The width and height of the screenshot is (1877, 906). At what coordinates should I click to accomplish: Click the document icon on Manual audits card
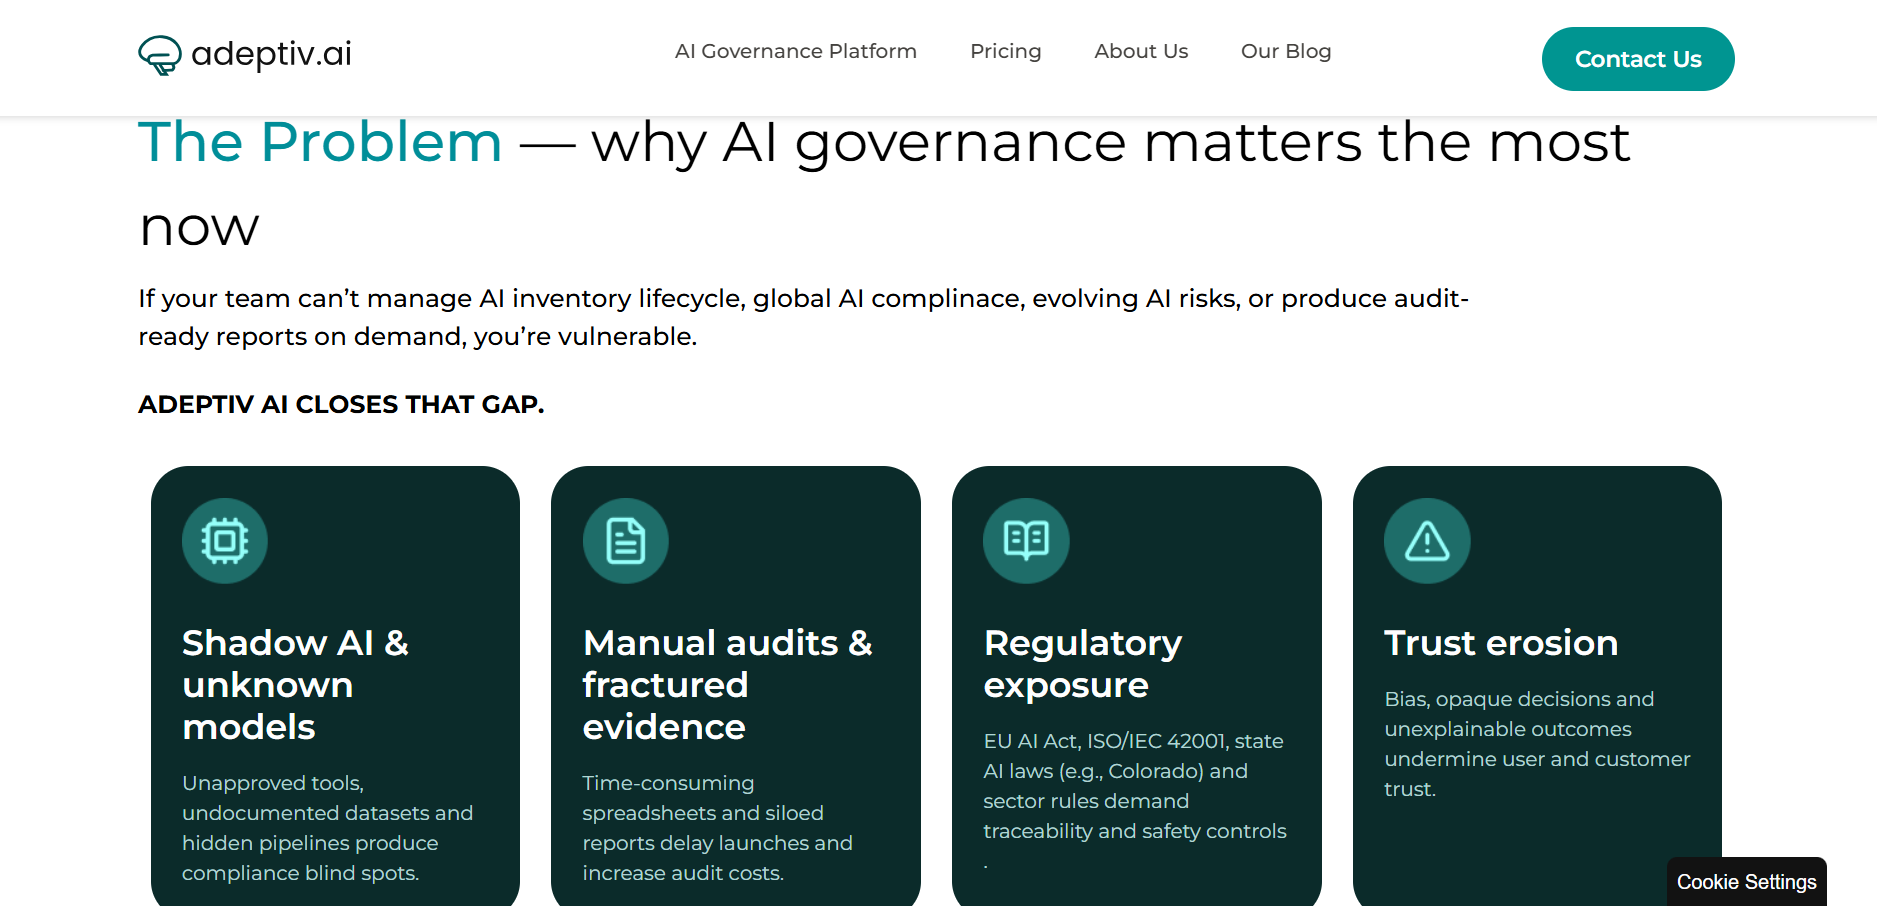click(x=626, y=540)
